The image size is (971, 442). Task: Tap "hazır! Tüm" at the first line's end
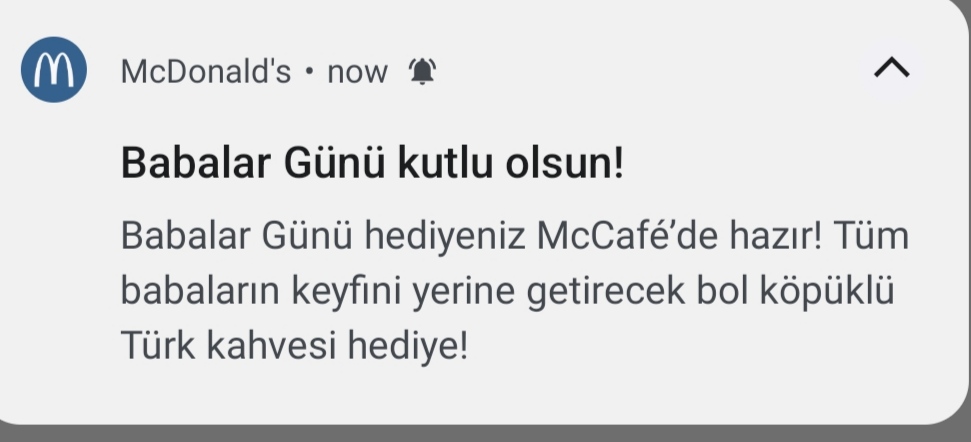[x=819, y=236]
